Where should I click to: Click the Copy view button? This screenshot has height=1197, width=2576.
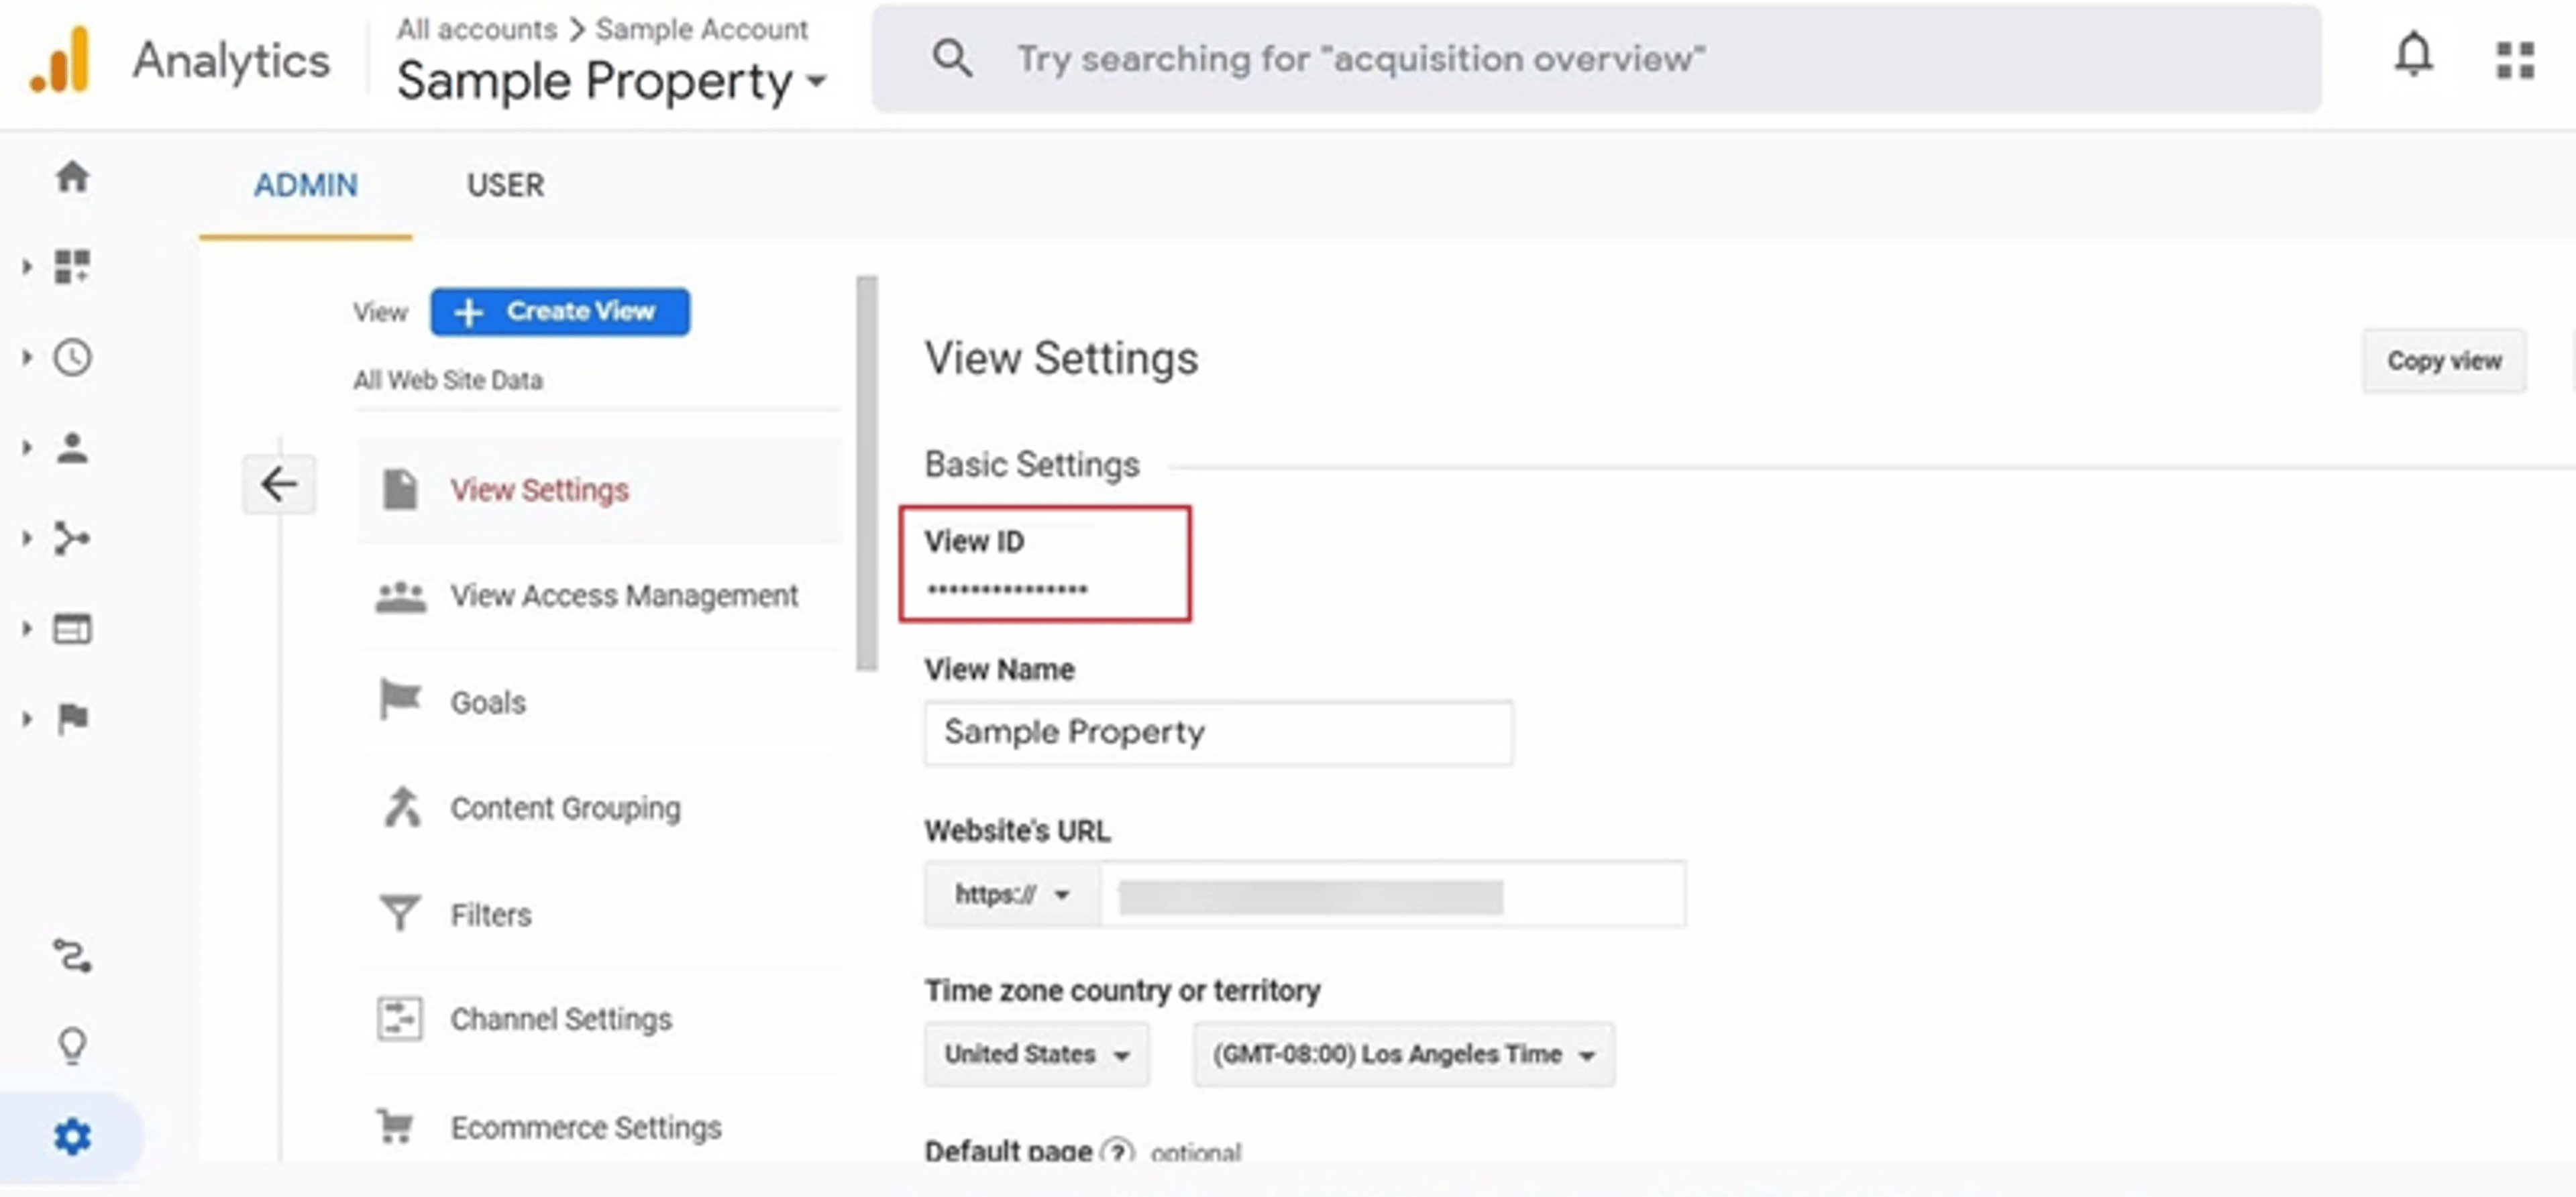tap(2444, 361)
